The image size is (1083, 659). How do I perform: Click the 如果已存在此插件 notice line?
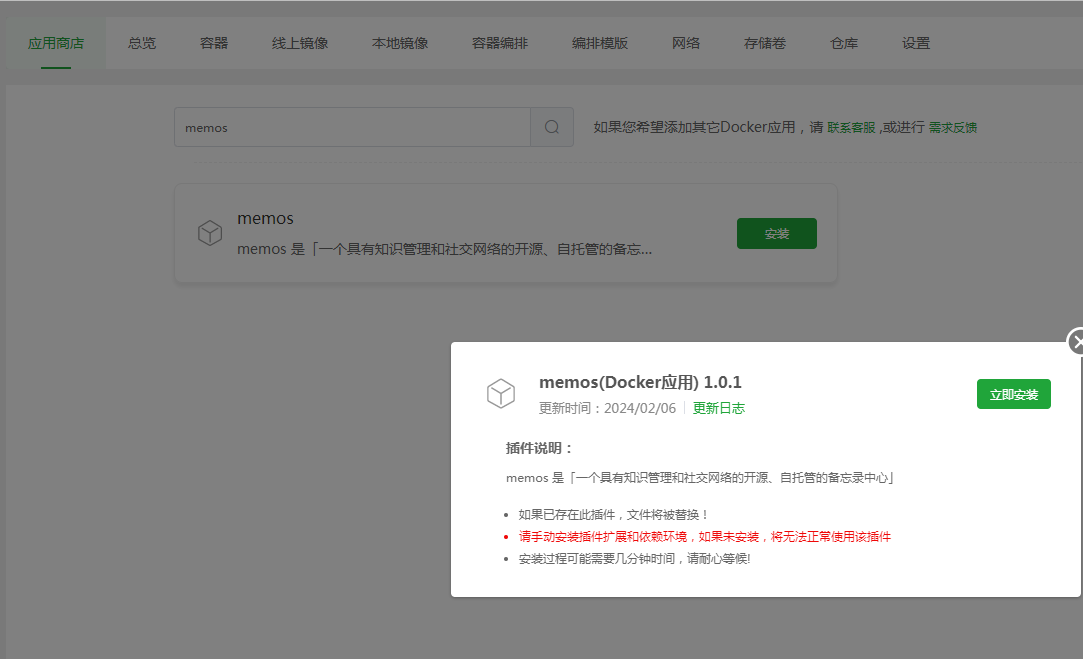point(613,515)
